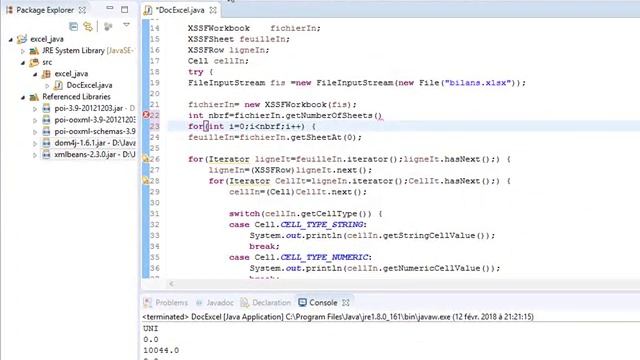Screen dimensions: 640x360
Task: Click error marker on line 22
Action: (x=146, y=115)
